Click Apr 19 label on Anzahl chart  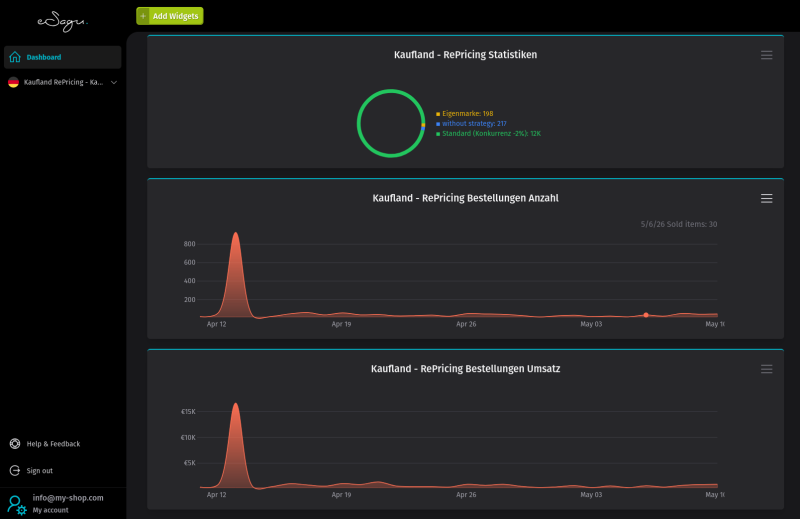(x=341, y=324)
